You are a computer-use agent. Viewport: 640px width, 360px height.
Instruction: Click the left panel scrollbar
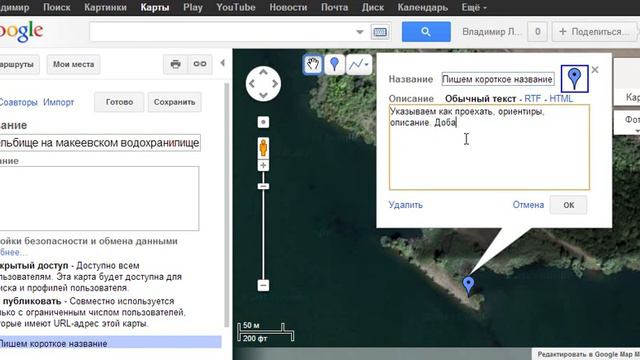click(x=226, y=204)
